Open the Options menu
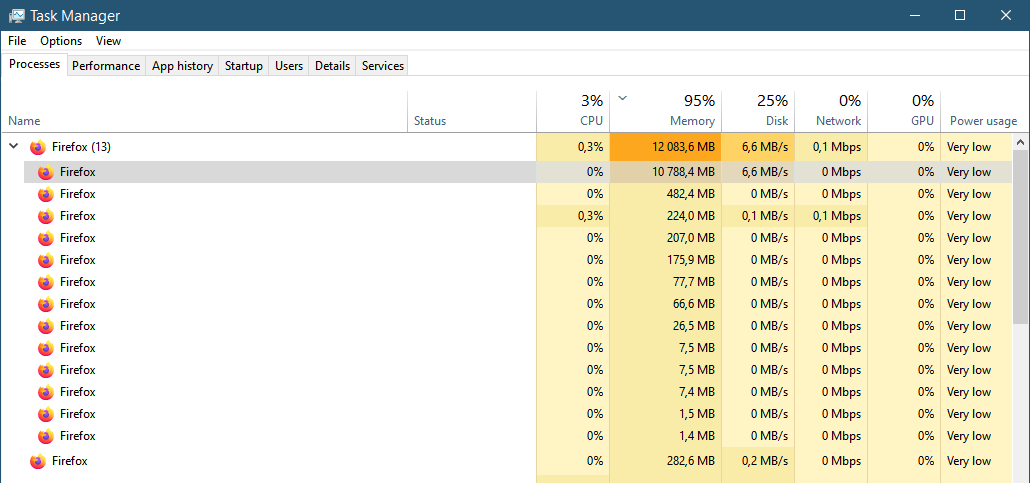Image resolution: width=1030 pixels, height=483 pixels. [x=61, y=41]
